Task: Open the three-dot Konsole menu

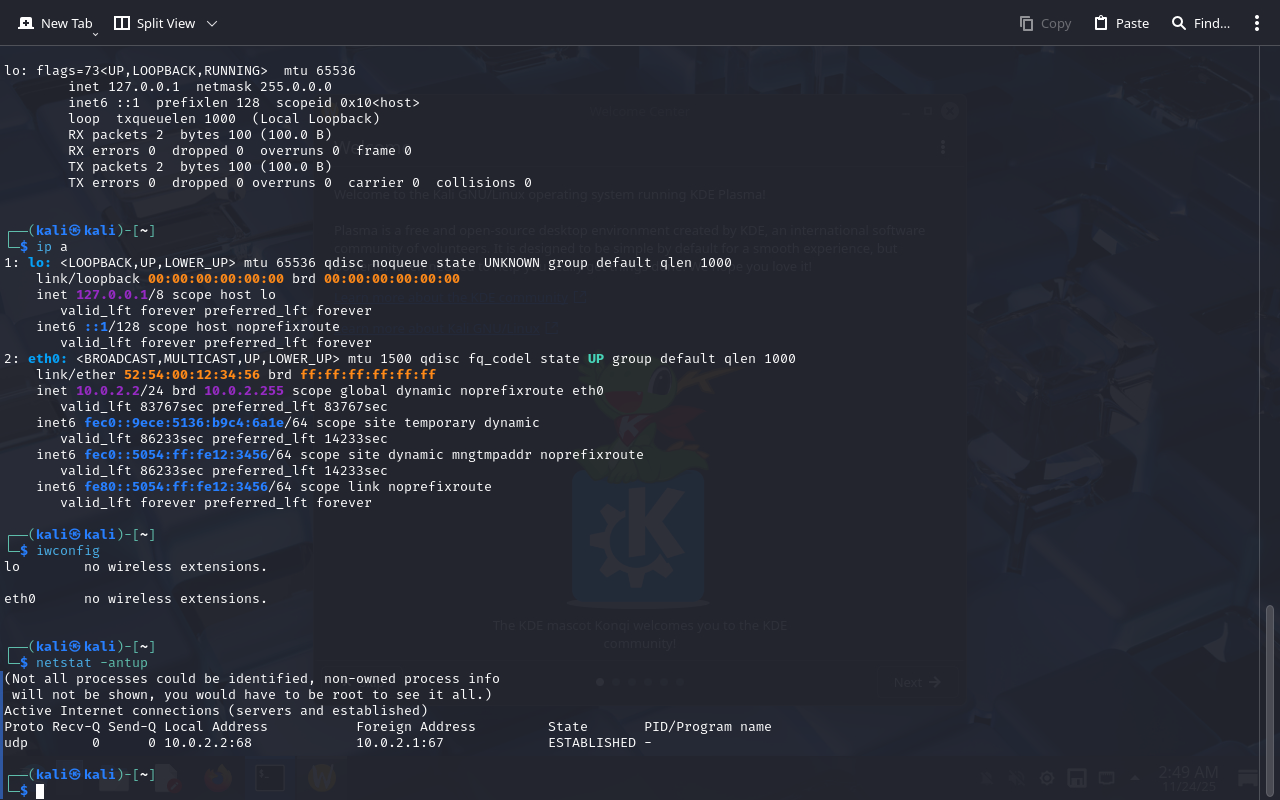Action: click(1257, 23)
